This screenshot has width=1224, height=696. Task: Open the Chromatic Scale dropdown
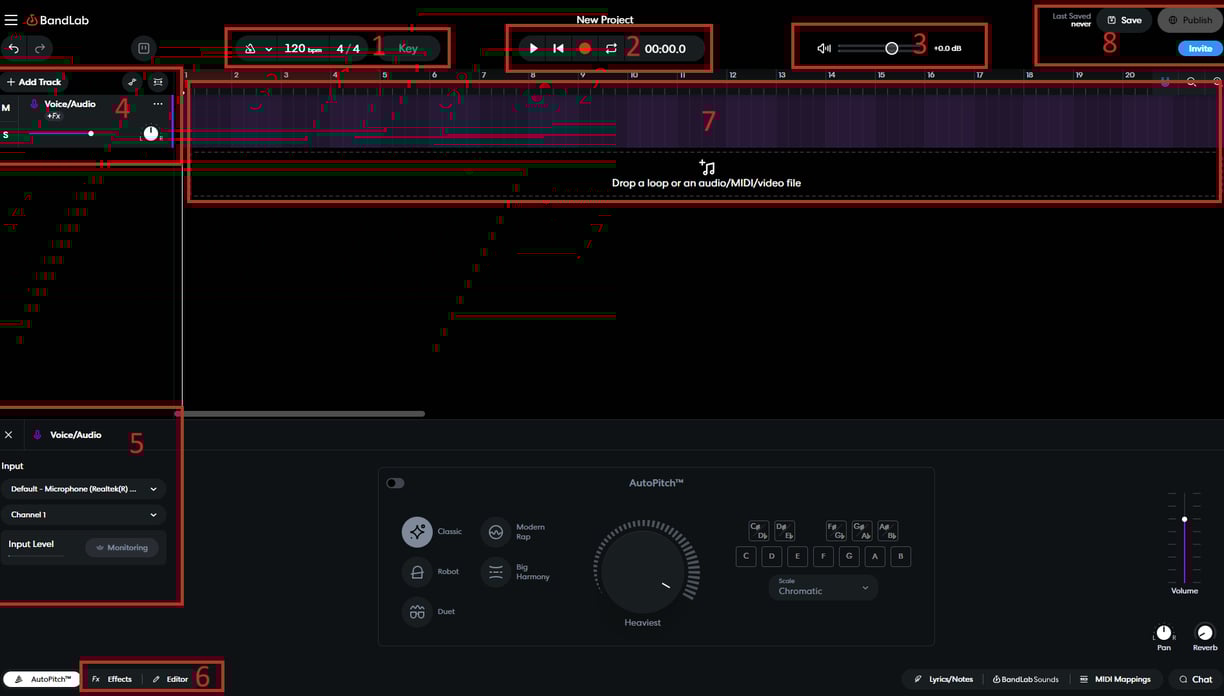(x=823, y=587)
